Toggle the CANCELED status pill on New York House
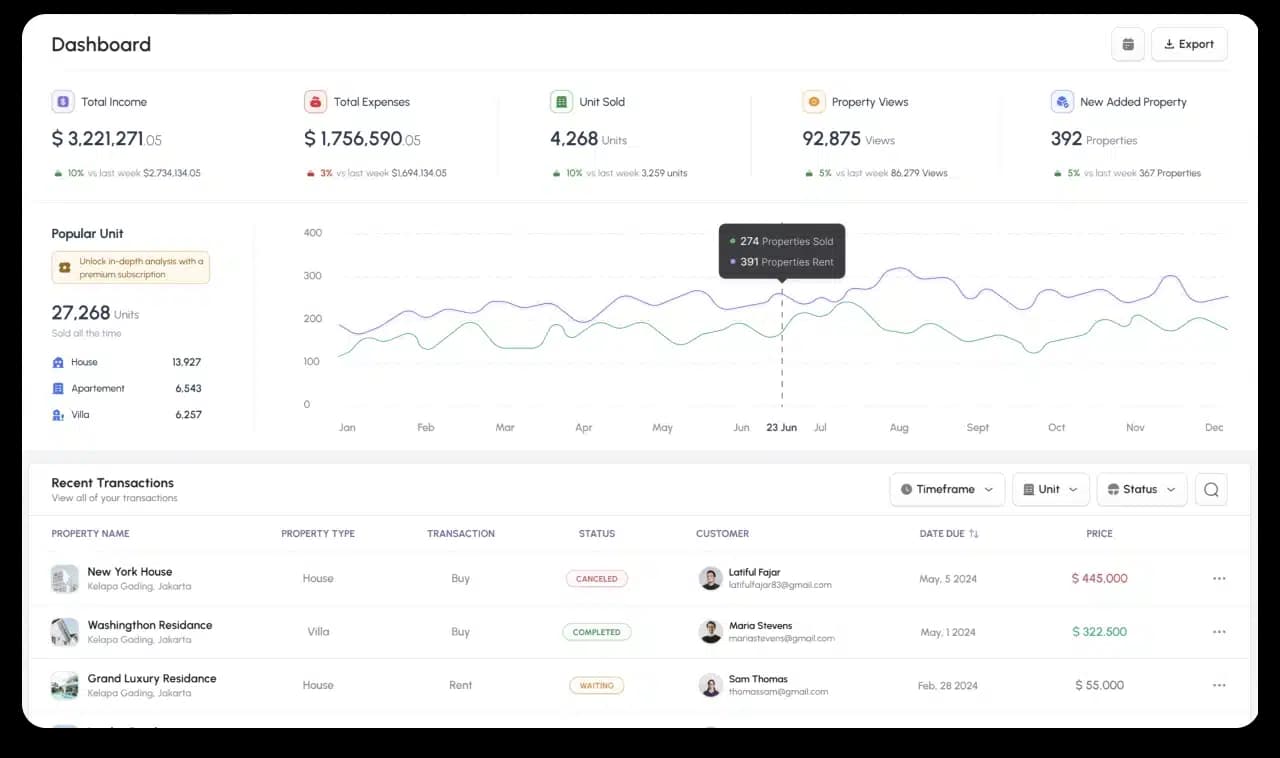The height and width of the screenshot is (758, 1280). [597, 578]
